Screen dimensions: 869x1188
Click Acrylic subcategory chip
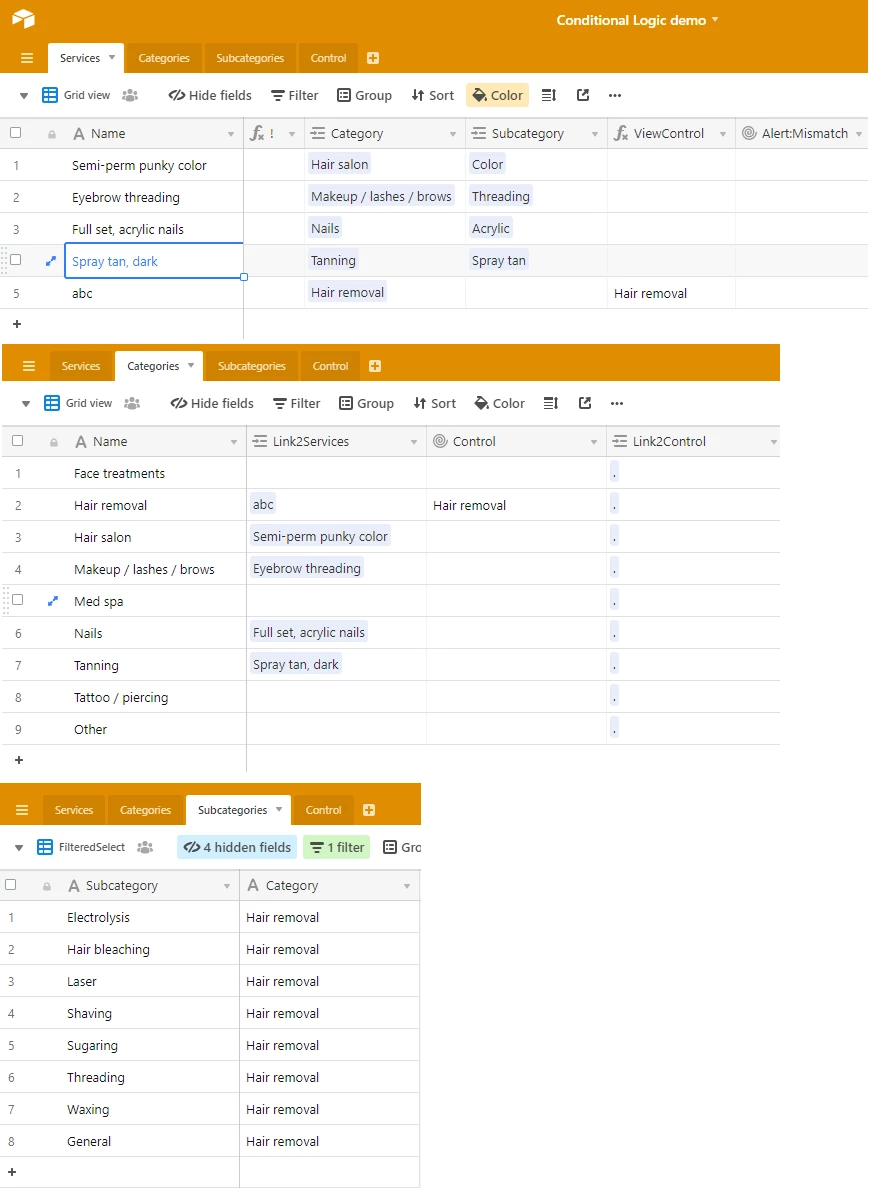(491, 228)
